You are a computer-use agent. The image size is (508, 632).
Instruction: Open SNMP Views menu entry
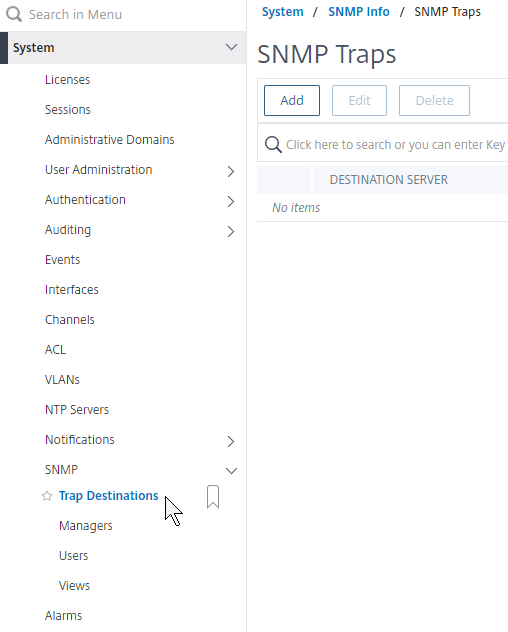[x=74, y=586]
